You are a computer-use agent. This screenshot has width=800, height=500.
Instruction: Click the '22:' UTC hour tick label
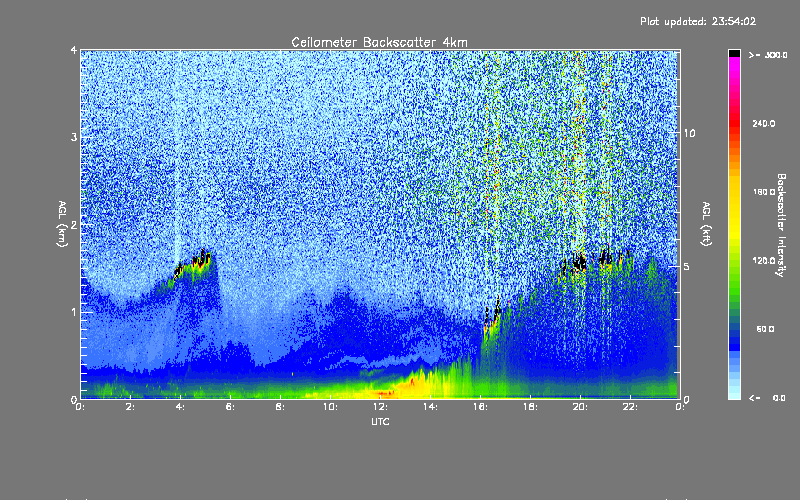630,407
